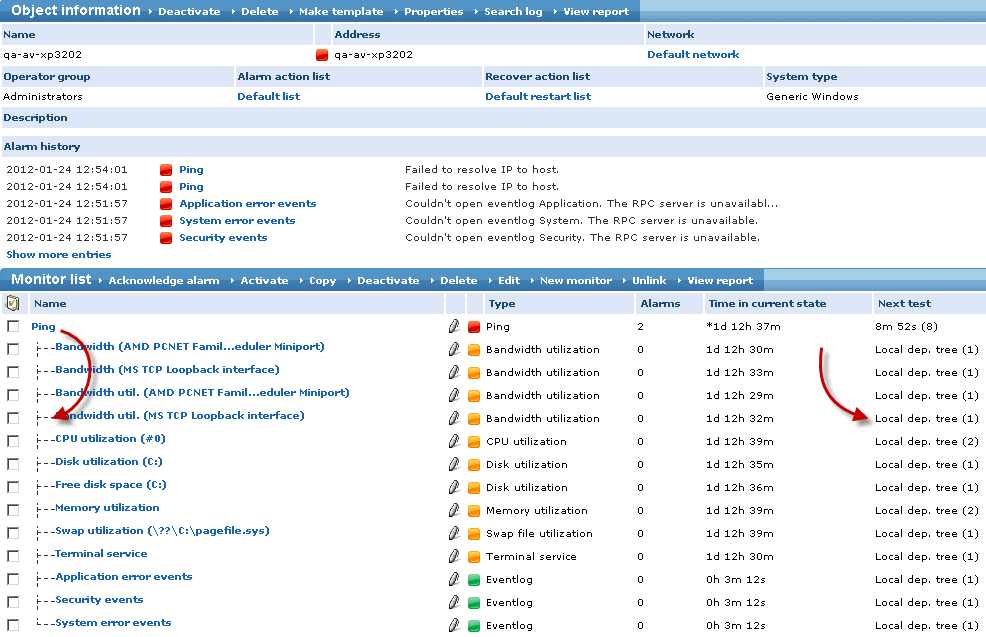Click edit pencil for Security events monitor
This screenshot has width=986, height=637.
[454, 602]
